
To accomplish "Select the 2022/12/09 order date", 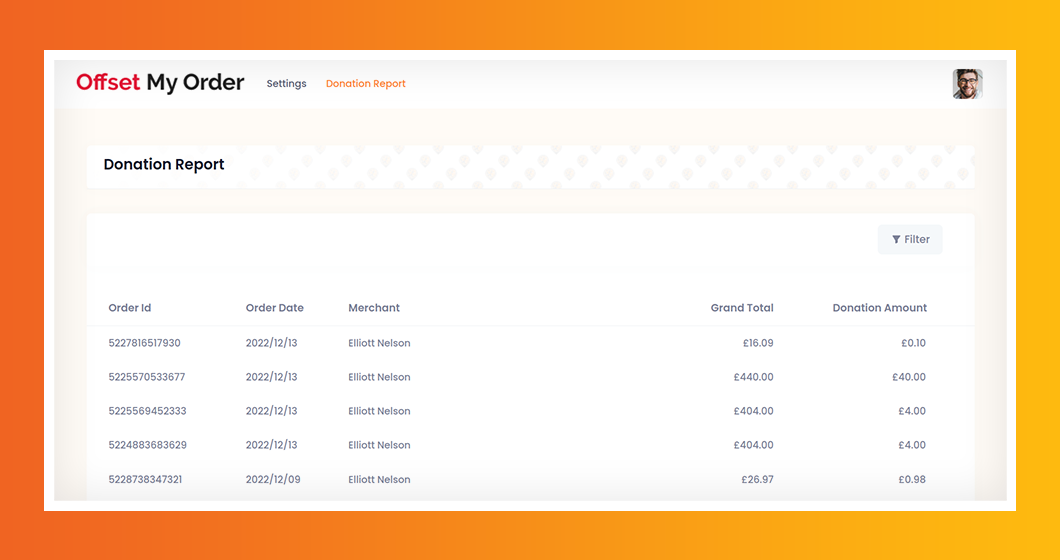I will click(272, 479).
